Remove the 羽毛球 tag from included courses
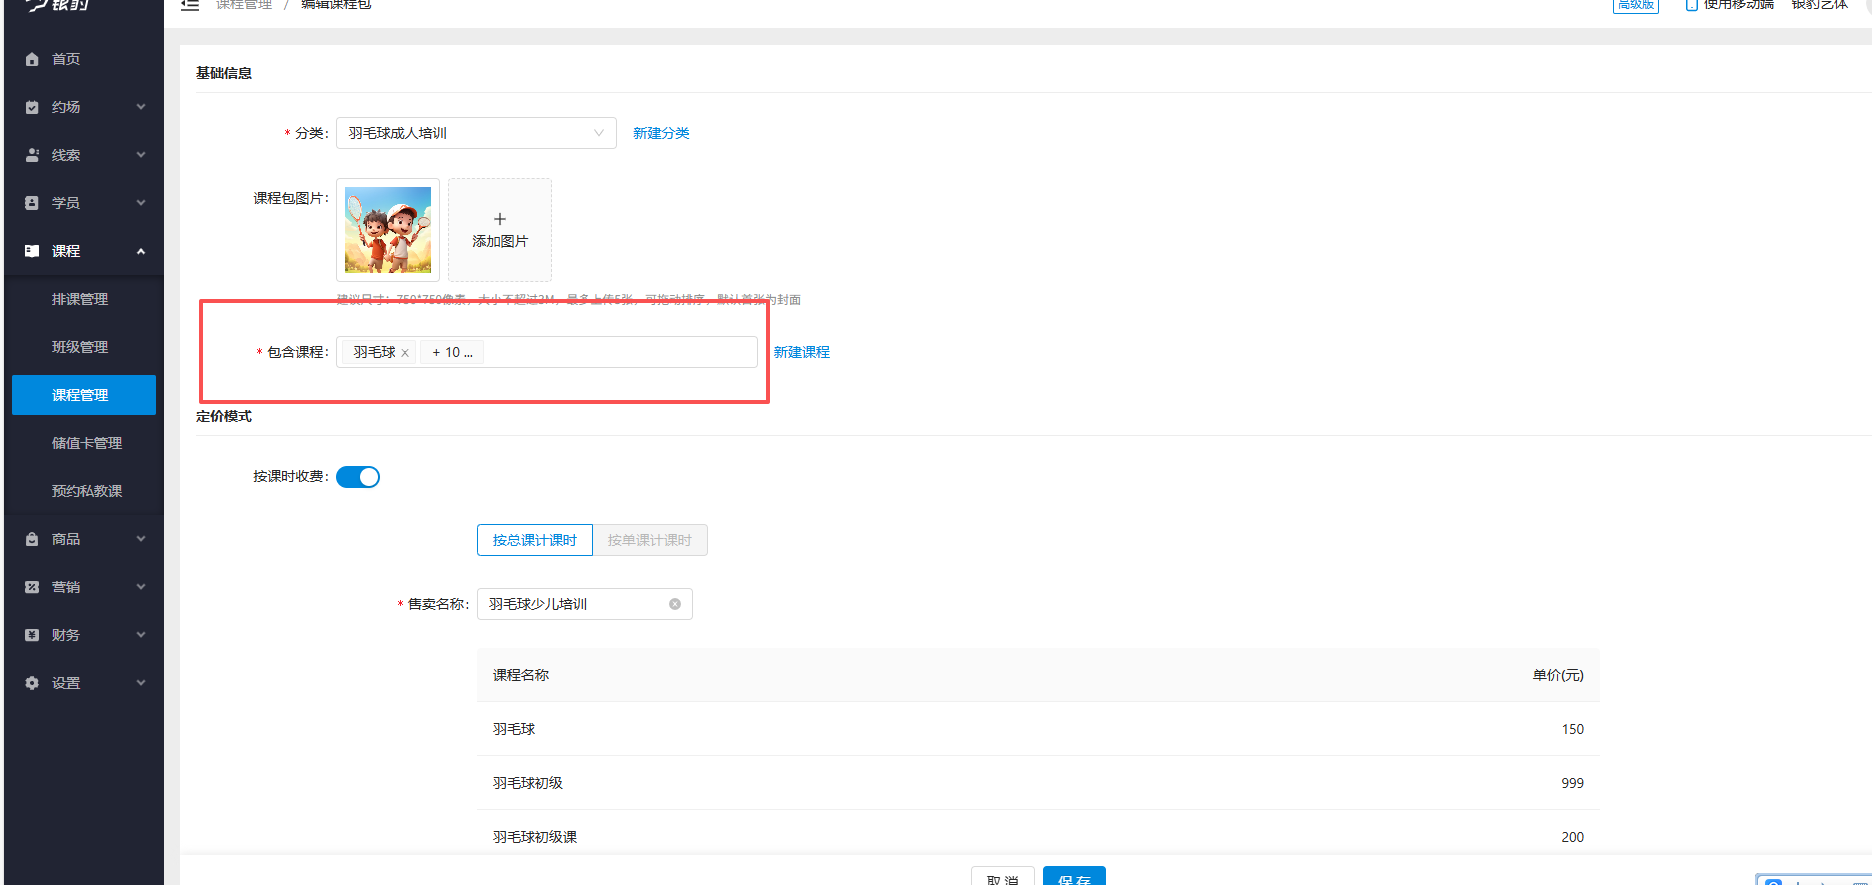The width and height of the screenshot is (1872, 885). [405, 353]
